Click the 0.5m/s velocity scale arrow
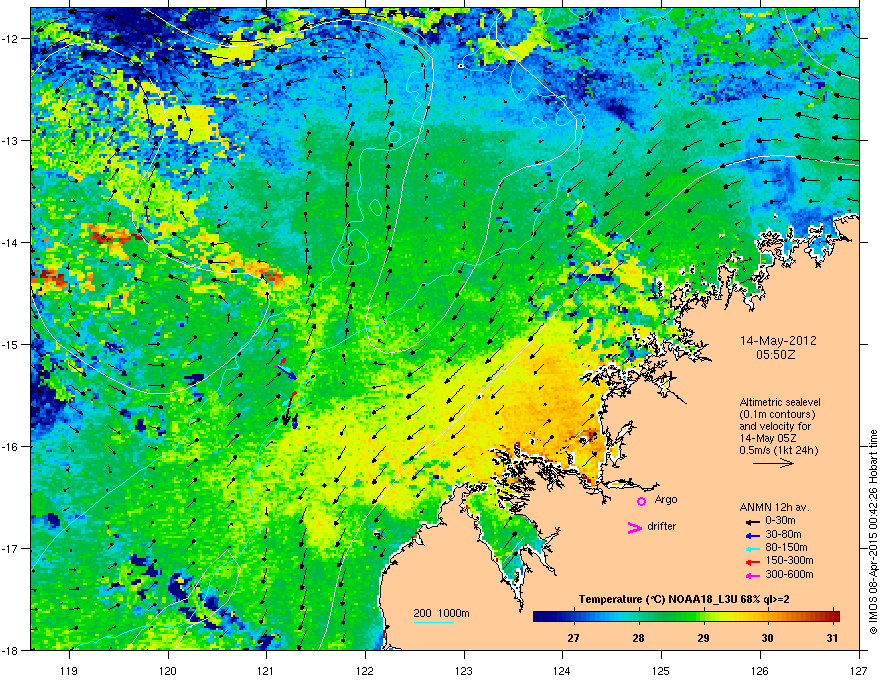 (773, 463)
